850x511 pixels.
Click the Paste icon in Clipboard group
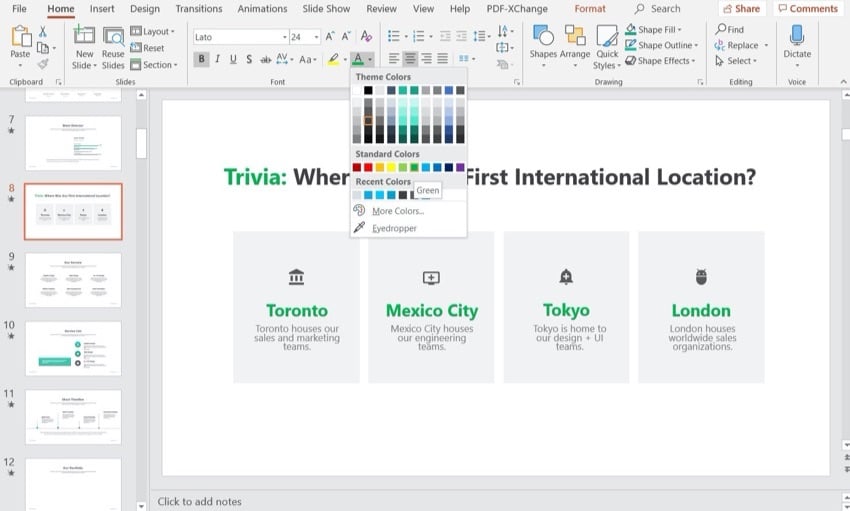(x=20, y=38)
